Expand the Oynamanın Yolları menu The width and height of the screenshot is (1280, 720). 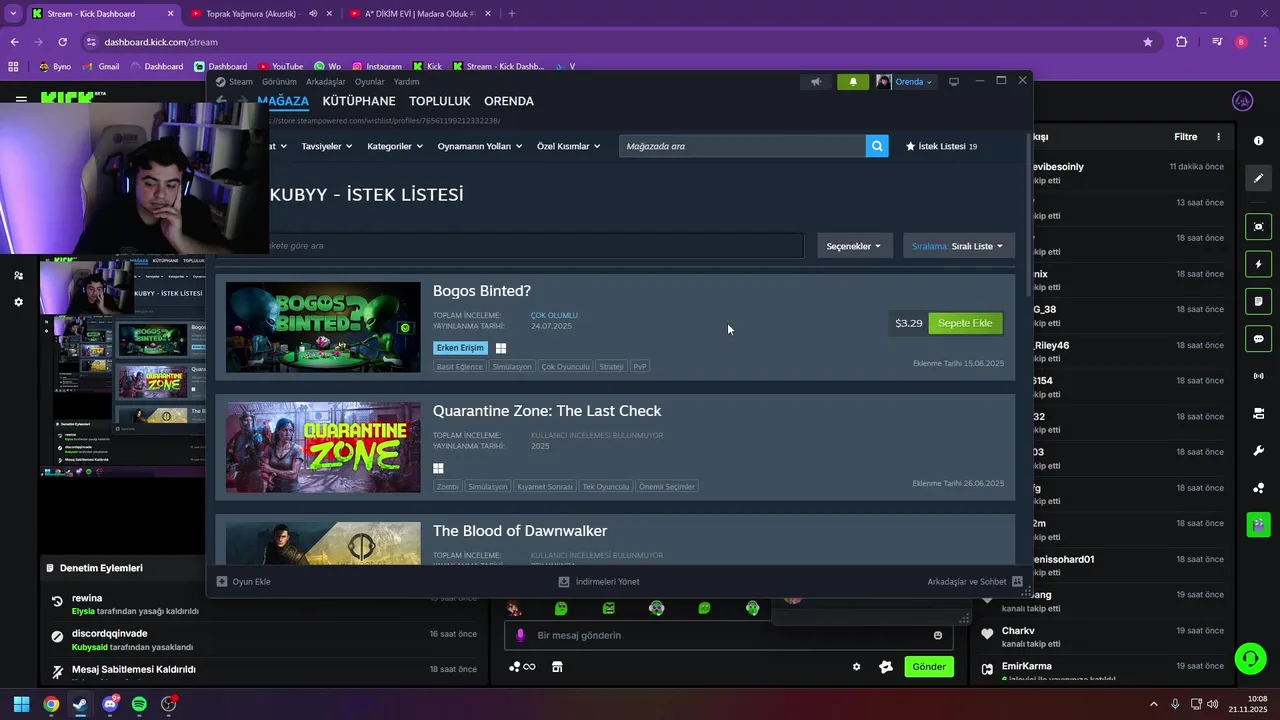[x=480, y=146]
